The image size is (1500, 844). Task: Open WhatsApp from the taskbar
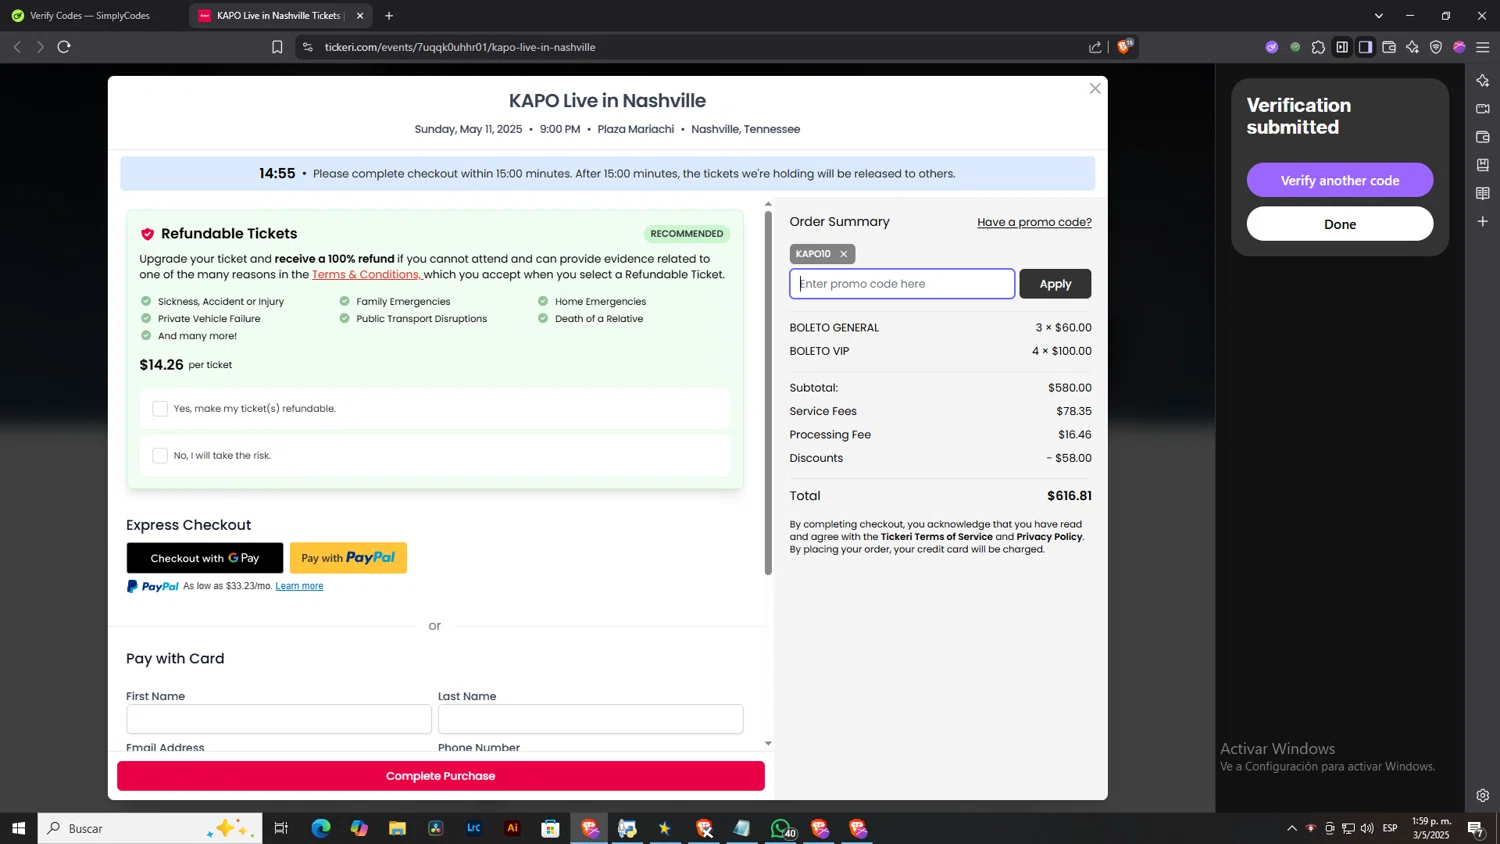[781, 828]
